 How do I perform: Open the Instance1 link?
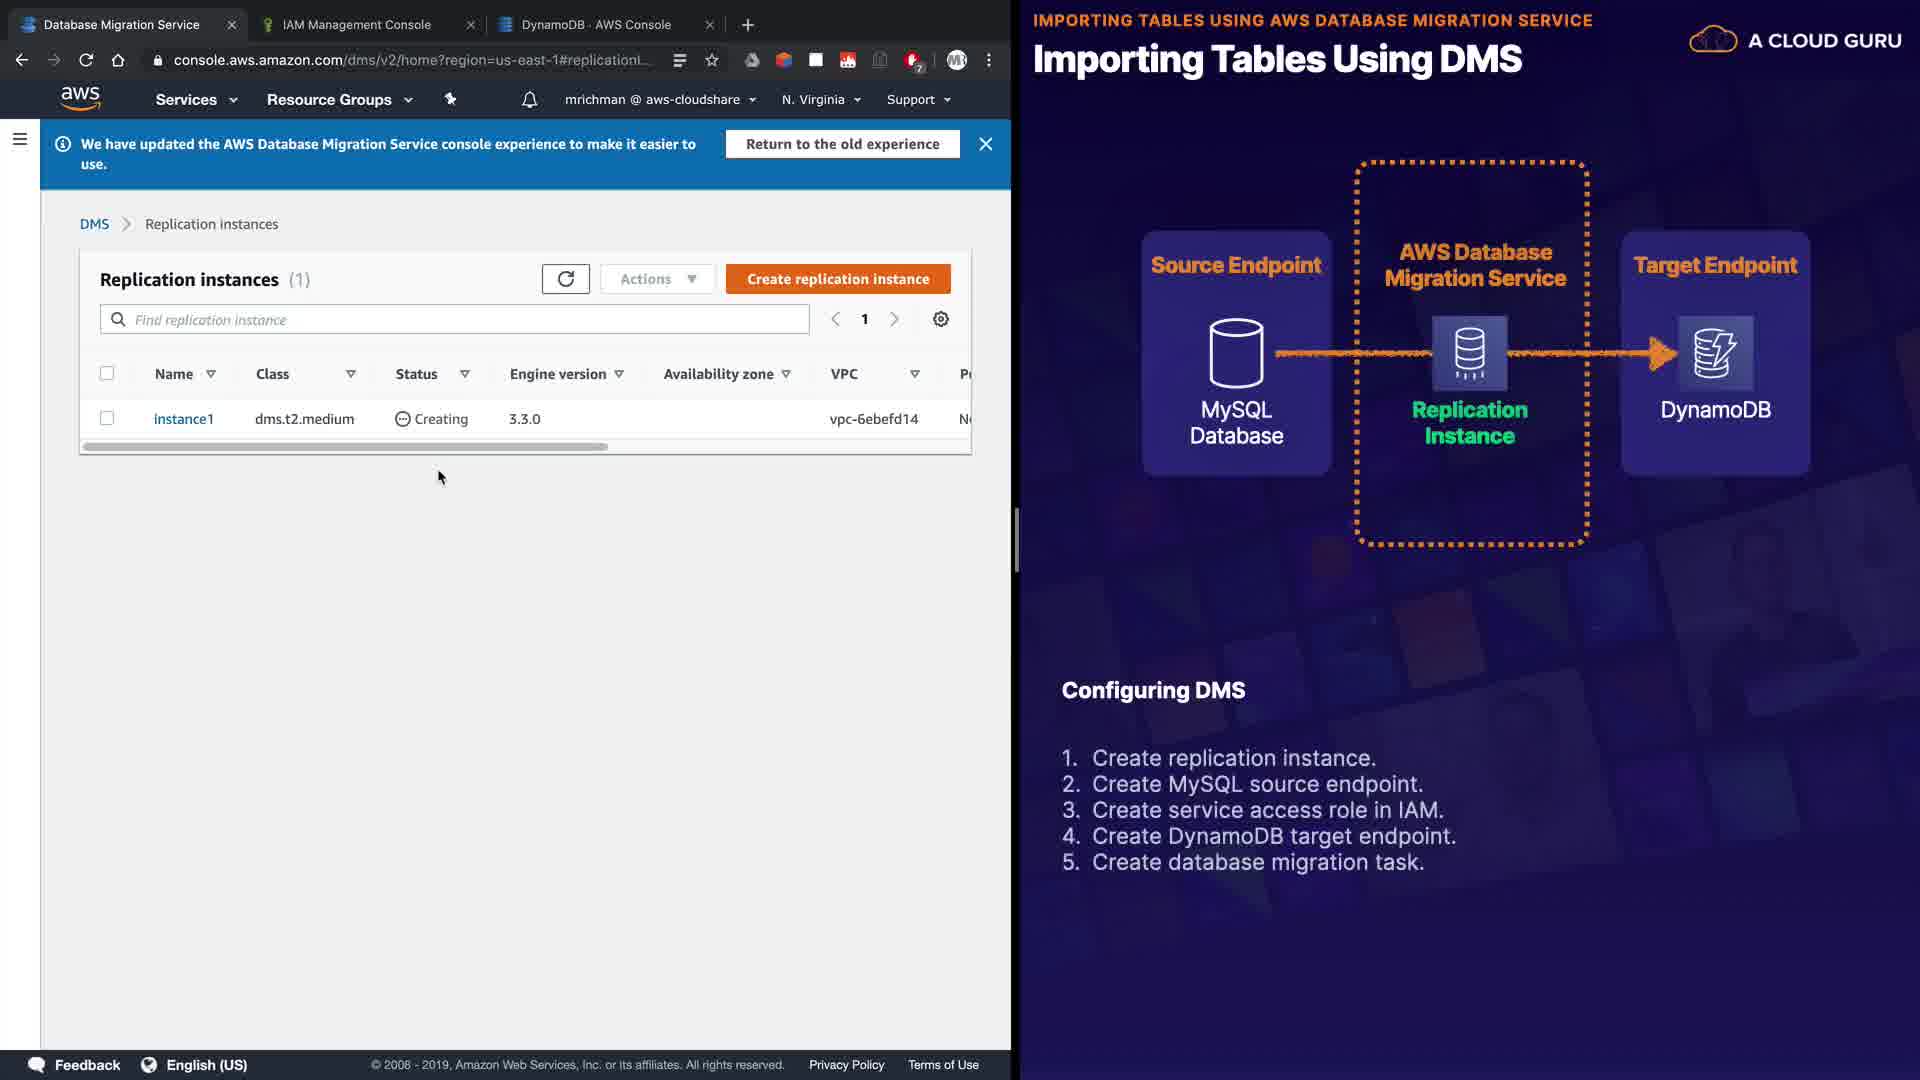(183, 419)
